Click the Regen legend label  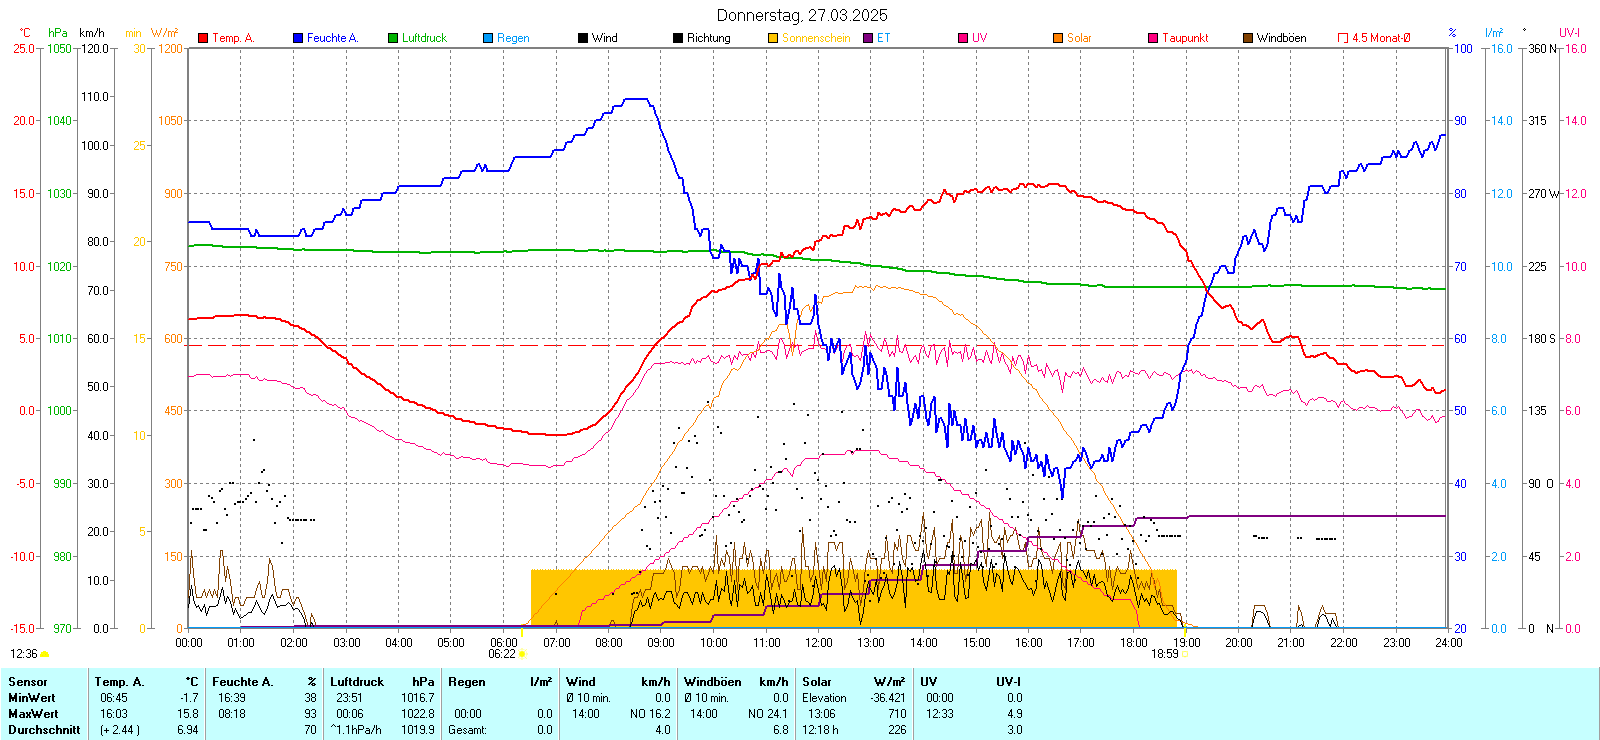tap(513, 38)
